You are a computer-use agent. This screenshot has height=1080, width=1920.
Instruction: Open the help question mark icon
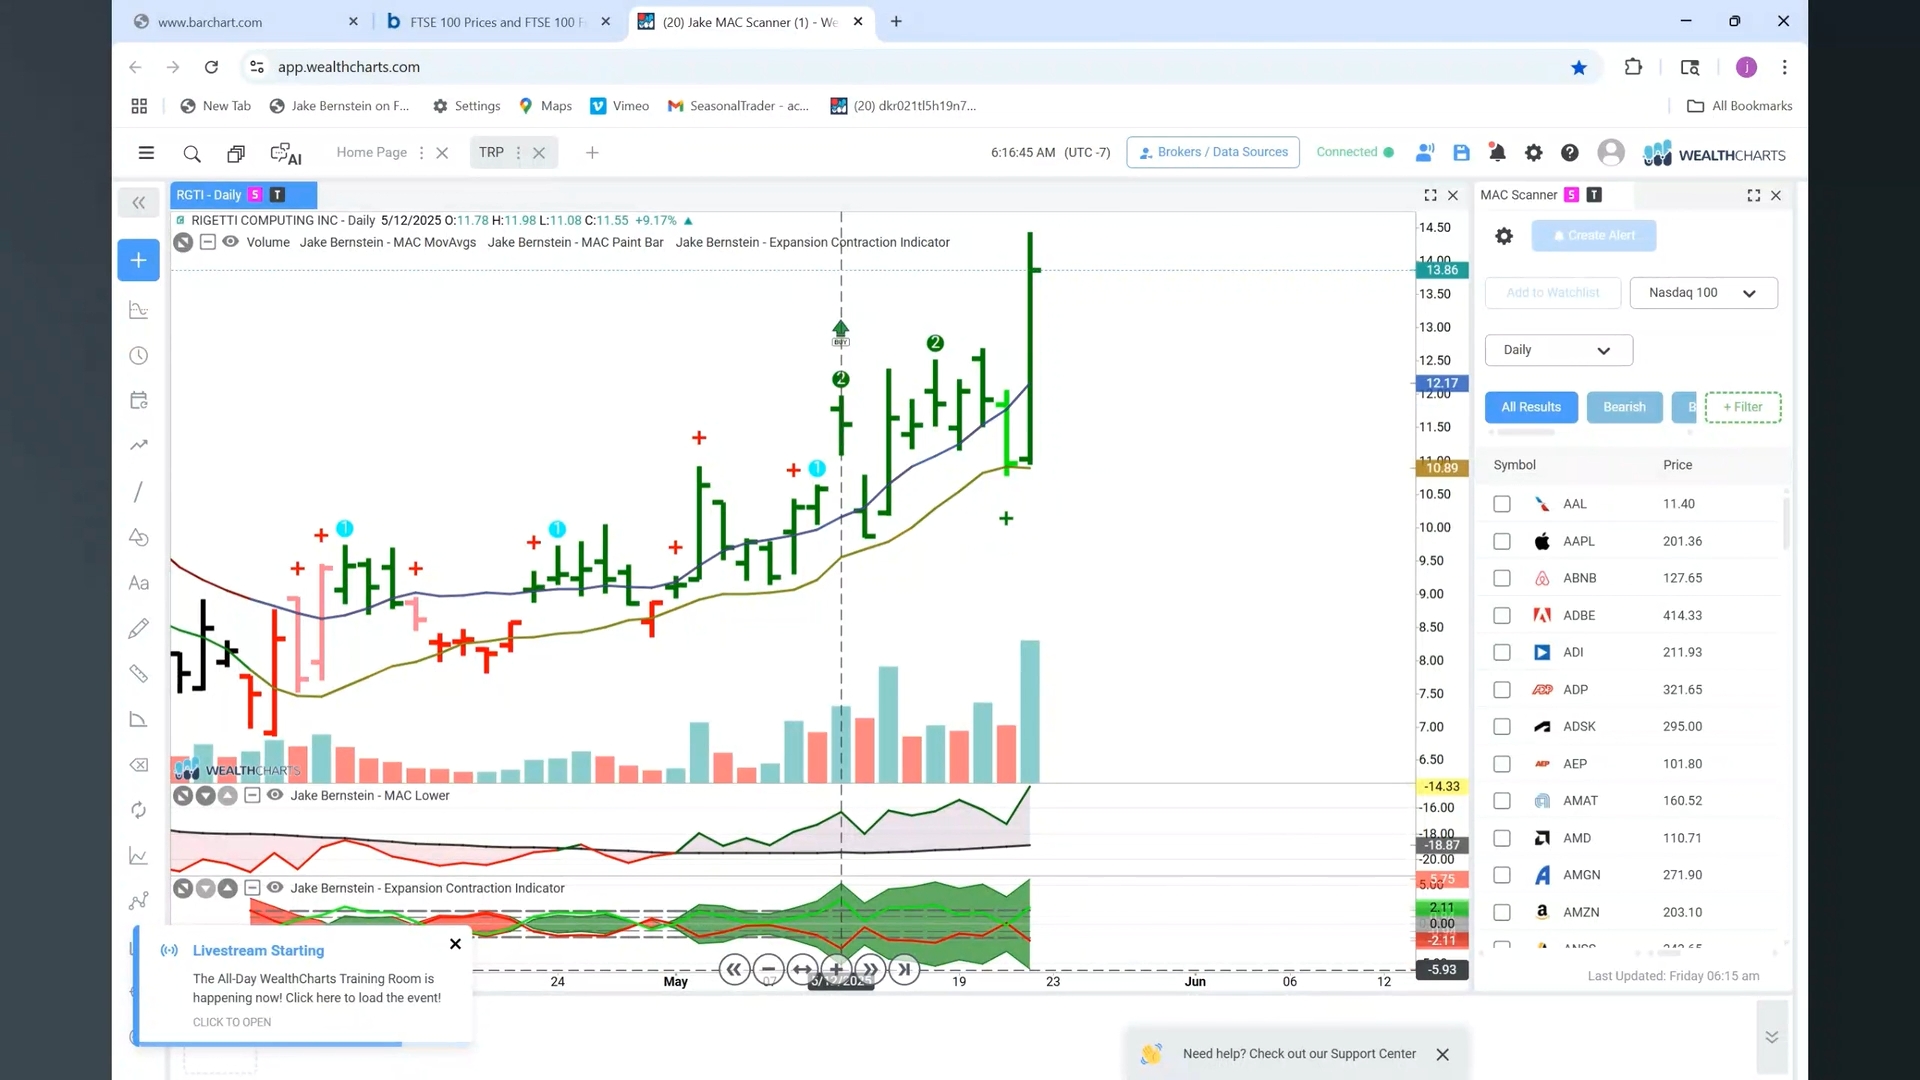click(x=1570, y=153)
